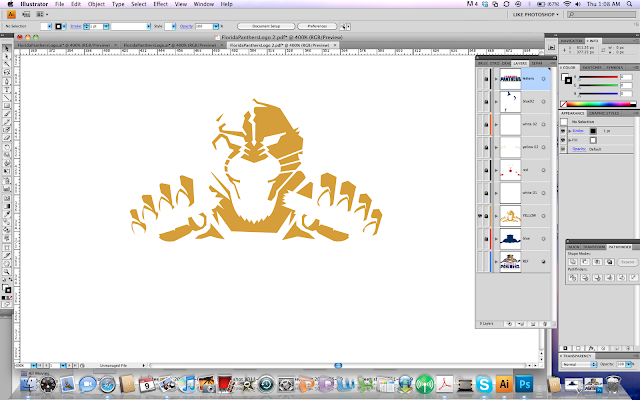Hide the YELLOW layer via eye icon

(x=480, y=216)
